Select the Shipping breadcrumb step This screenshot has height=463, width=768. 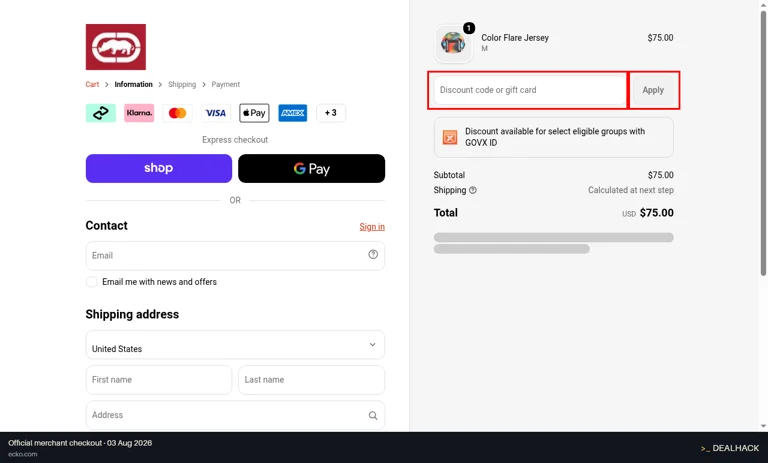coord(182,84)
